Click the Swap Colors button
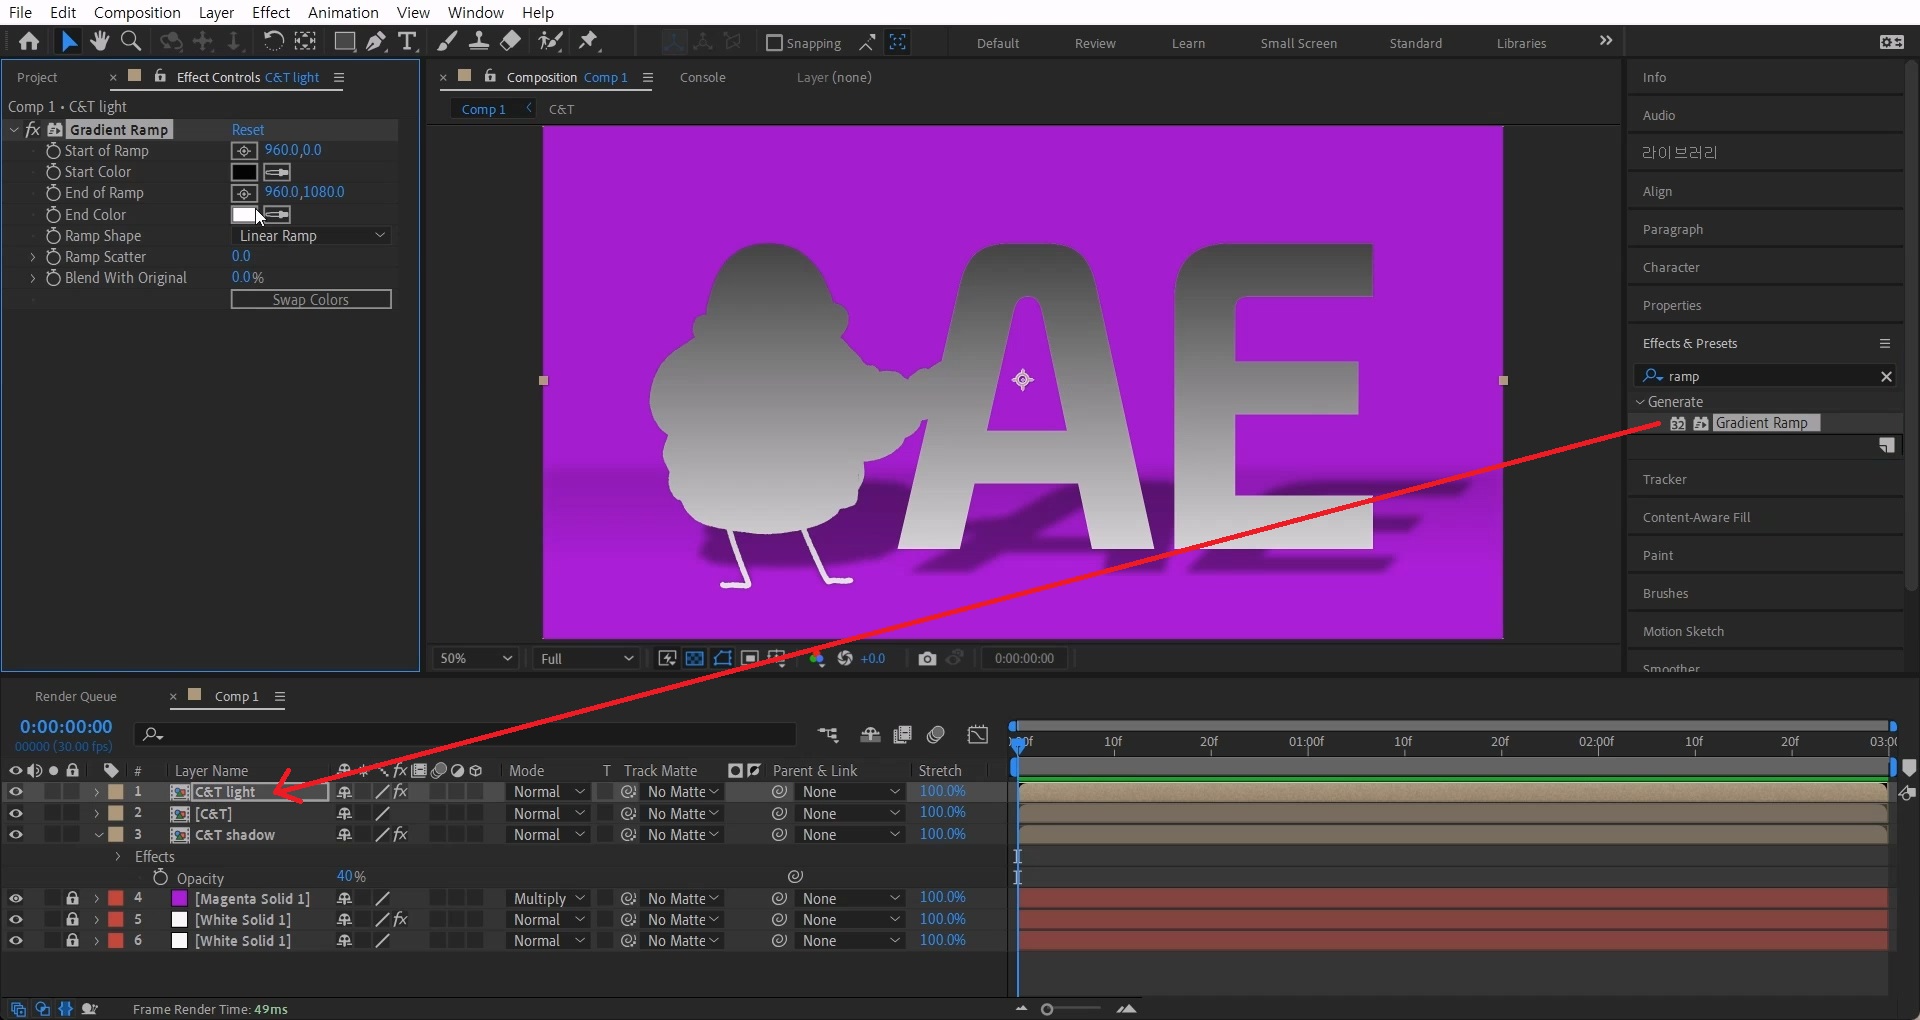Screen dimensions: 1920x1020 click(x=311, y=300)
